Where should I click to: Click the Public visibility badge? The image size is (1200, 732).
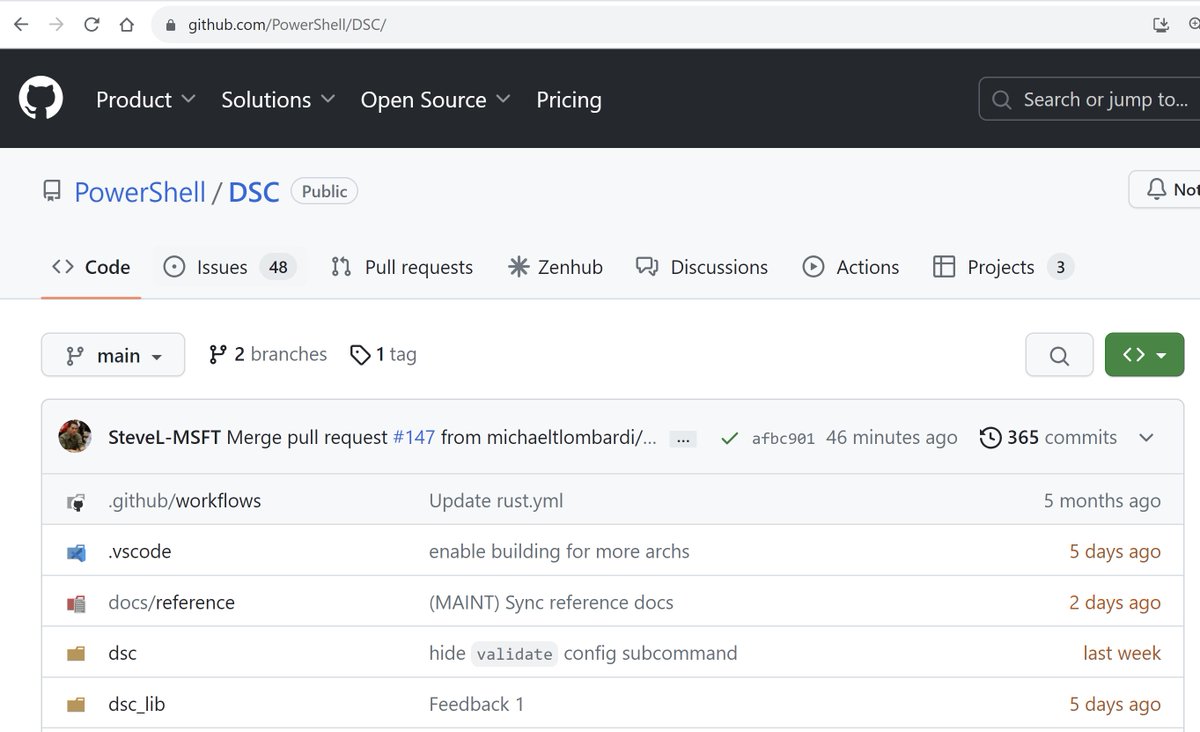pos(324,191)
